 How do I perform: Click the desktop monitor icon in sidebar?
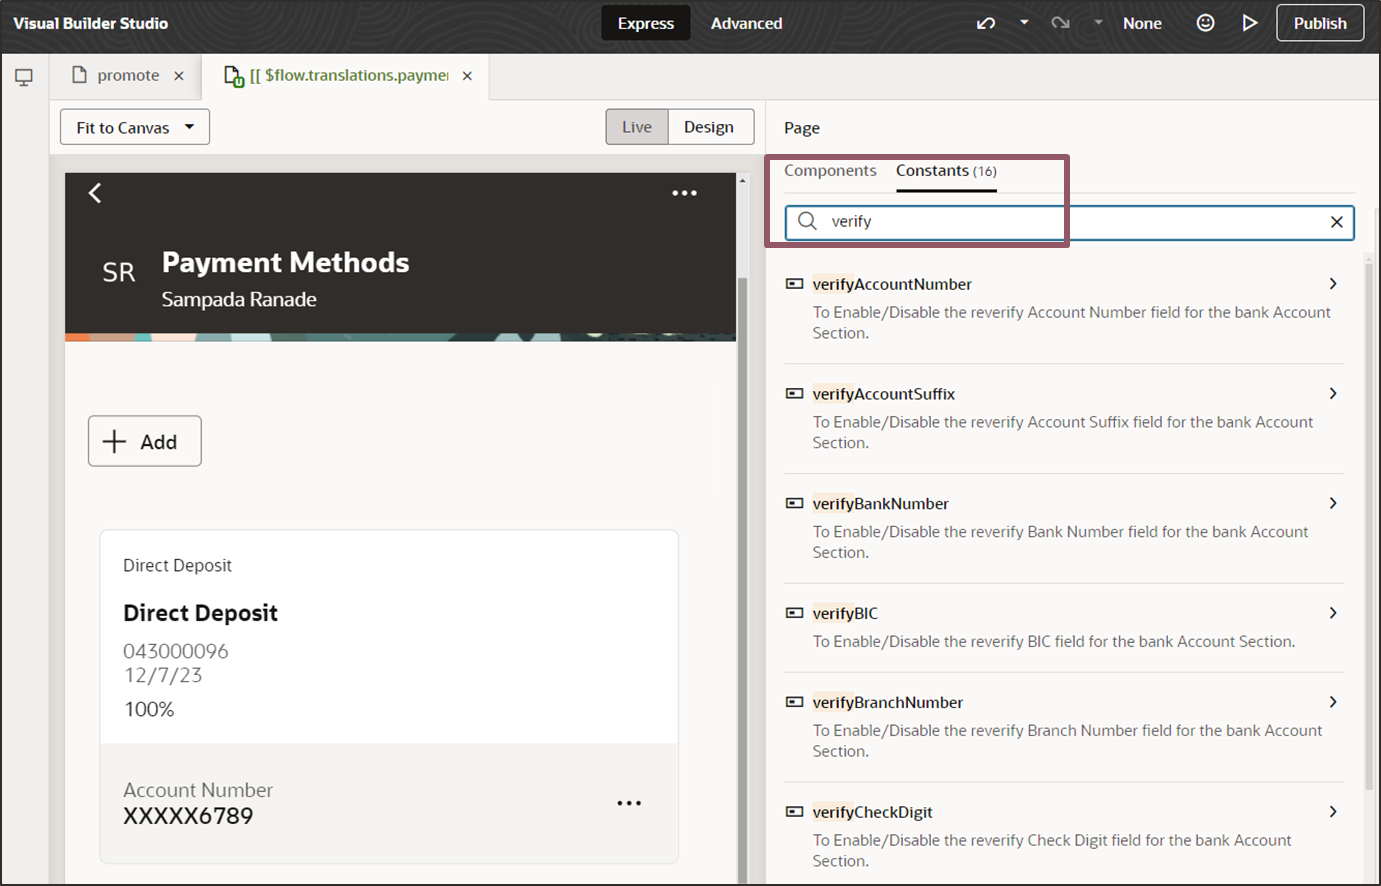click(x=24, y=77)
